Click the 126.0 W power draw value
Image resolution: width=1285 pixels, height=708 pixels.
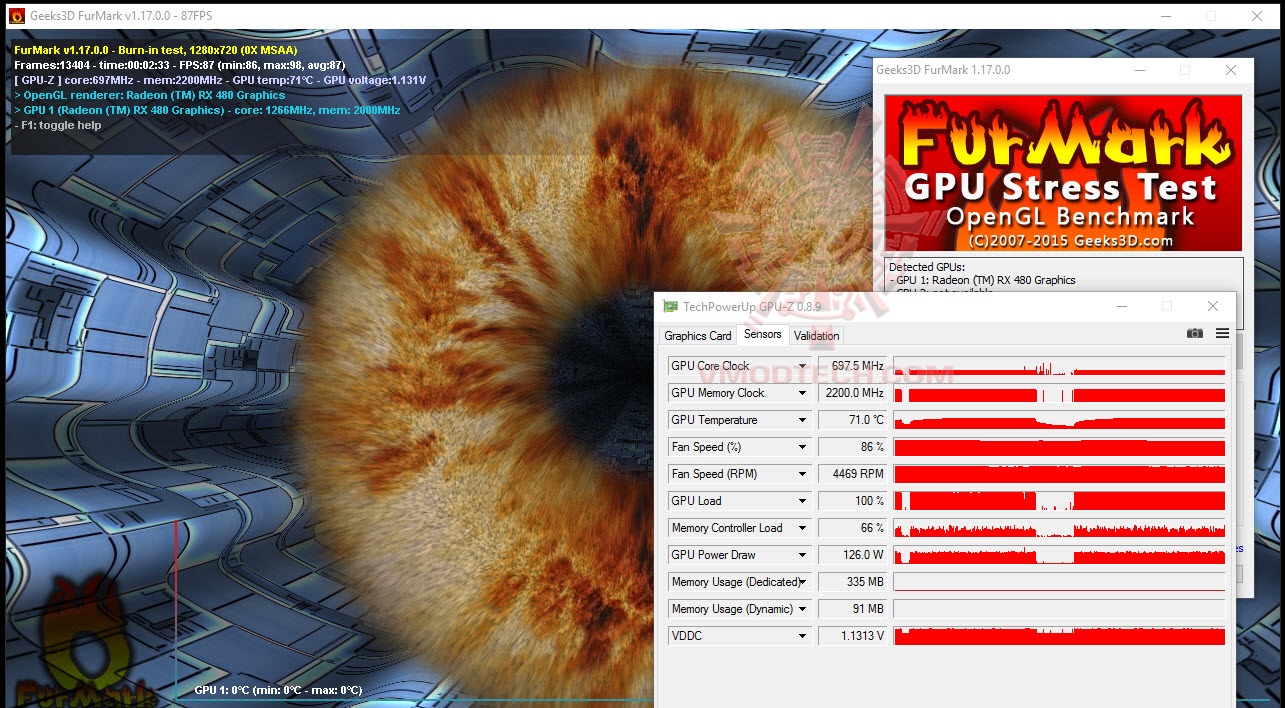[853, 555]
